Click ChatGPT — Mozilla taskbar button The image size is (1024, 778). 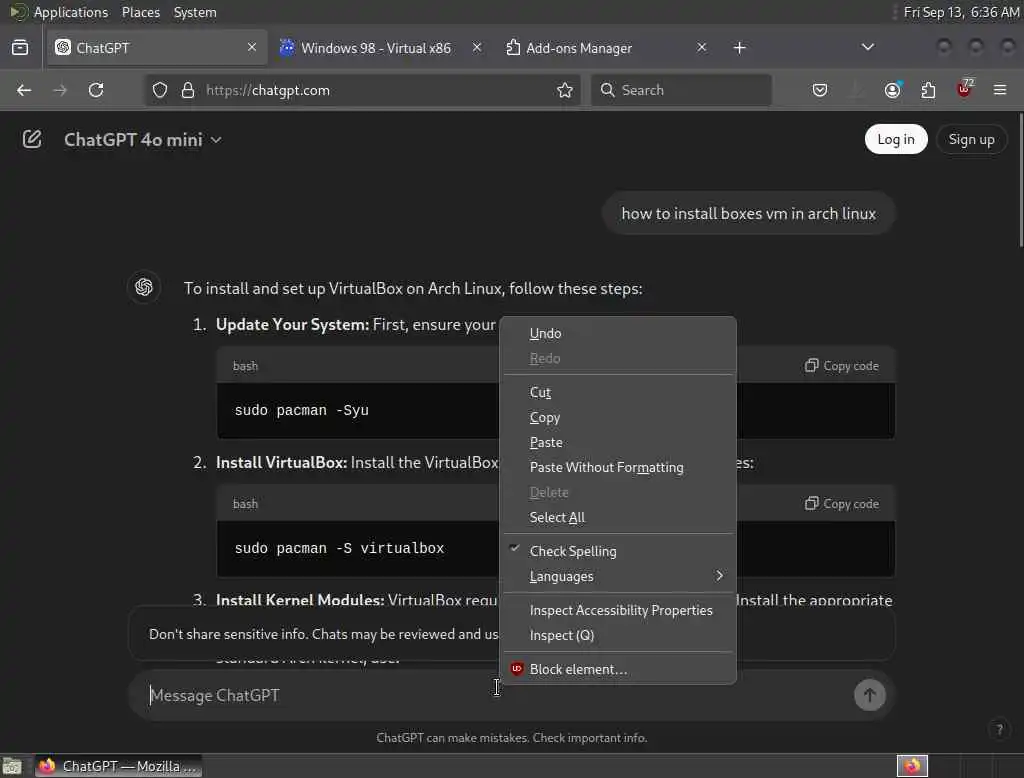[x=118, y=766]
